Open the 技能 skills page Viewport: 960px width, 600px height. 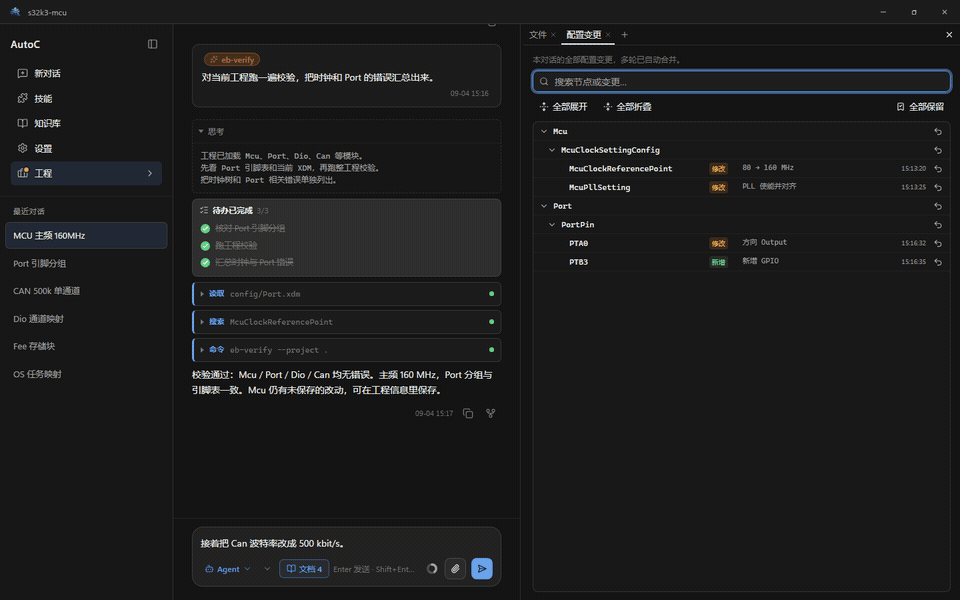click(x=86, y=99)
